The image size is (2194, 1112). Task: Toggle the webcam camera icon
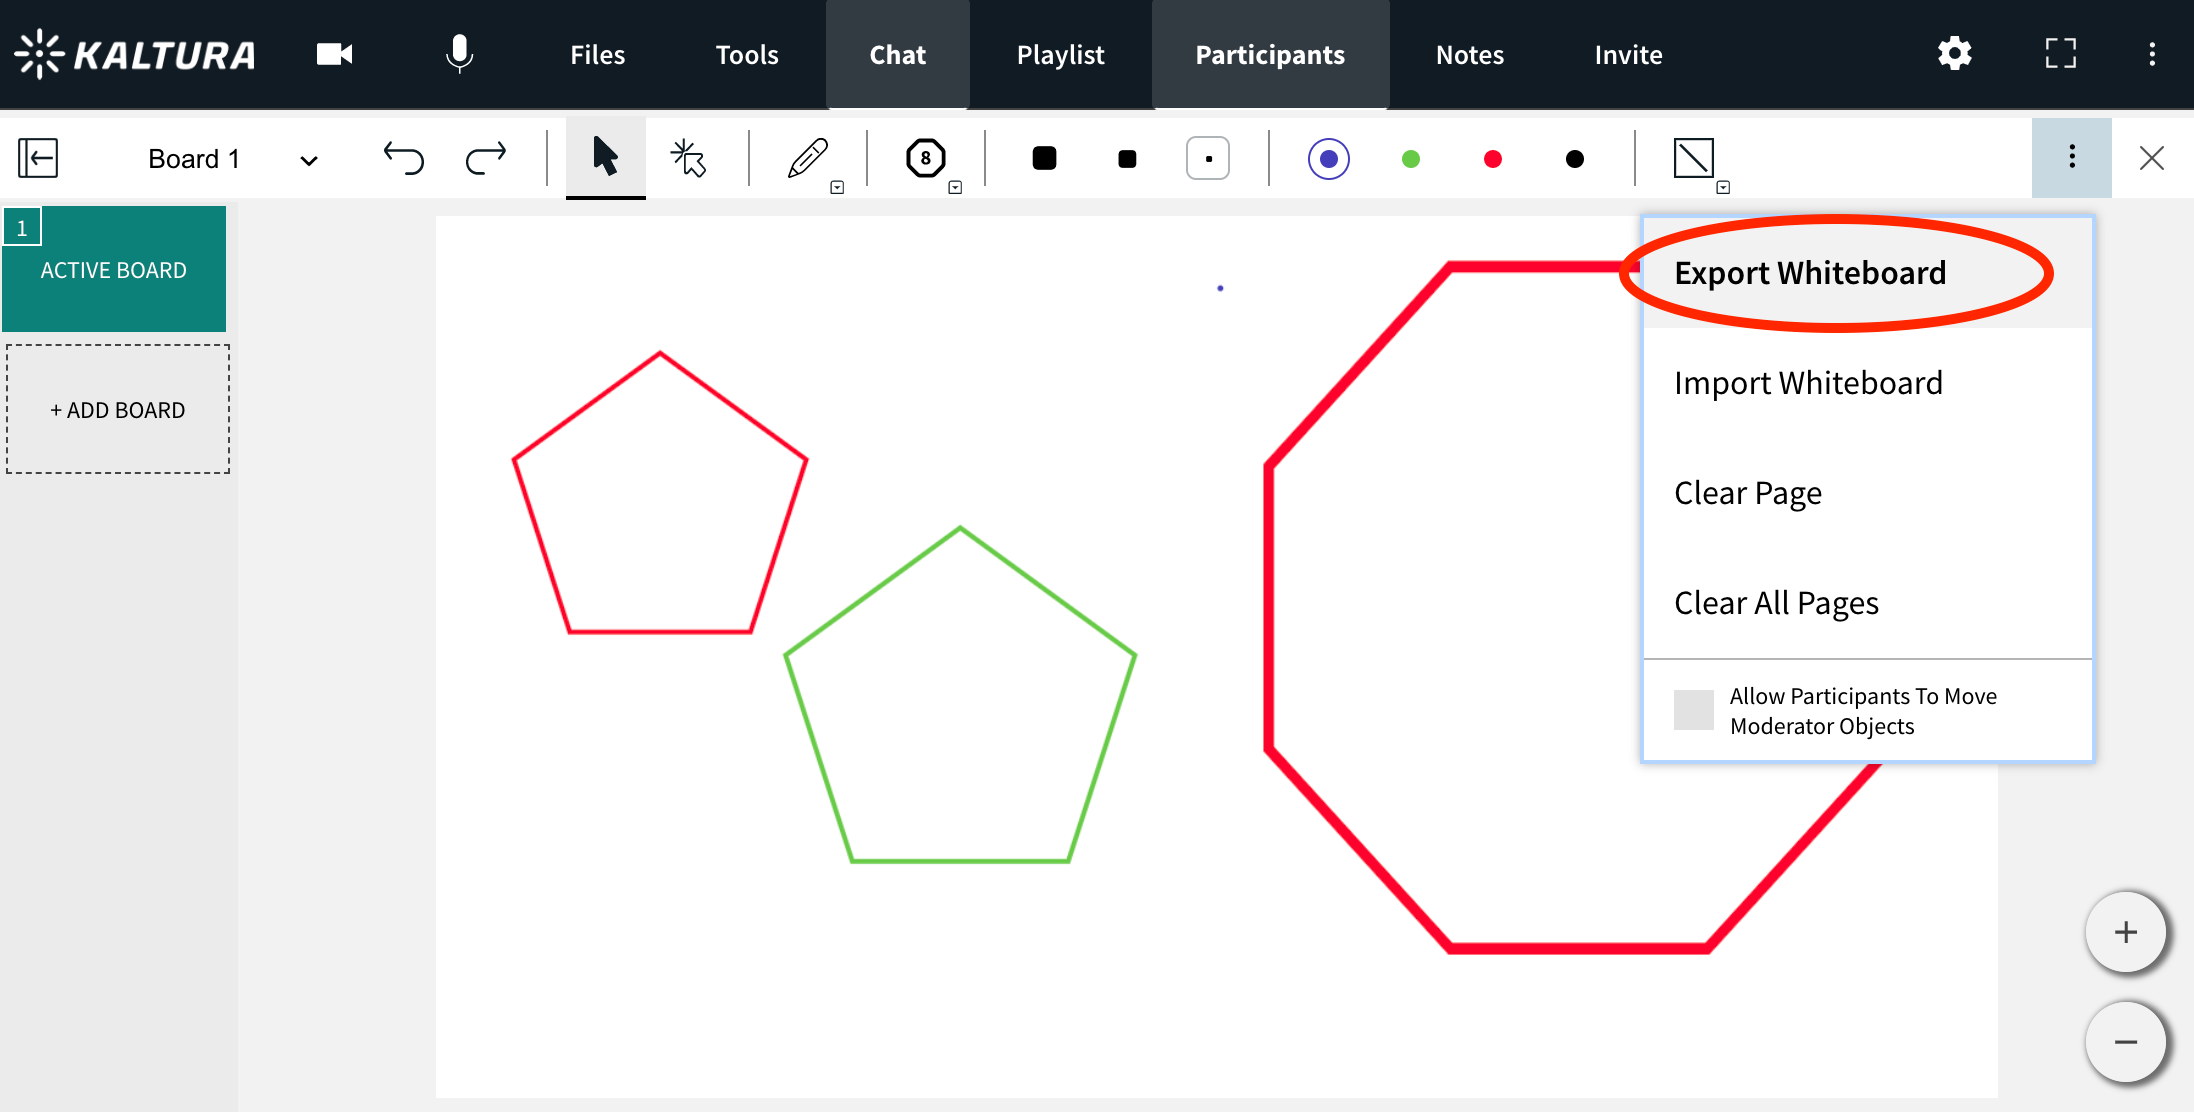[x=334, y=54]
